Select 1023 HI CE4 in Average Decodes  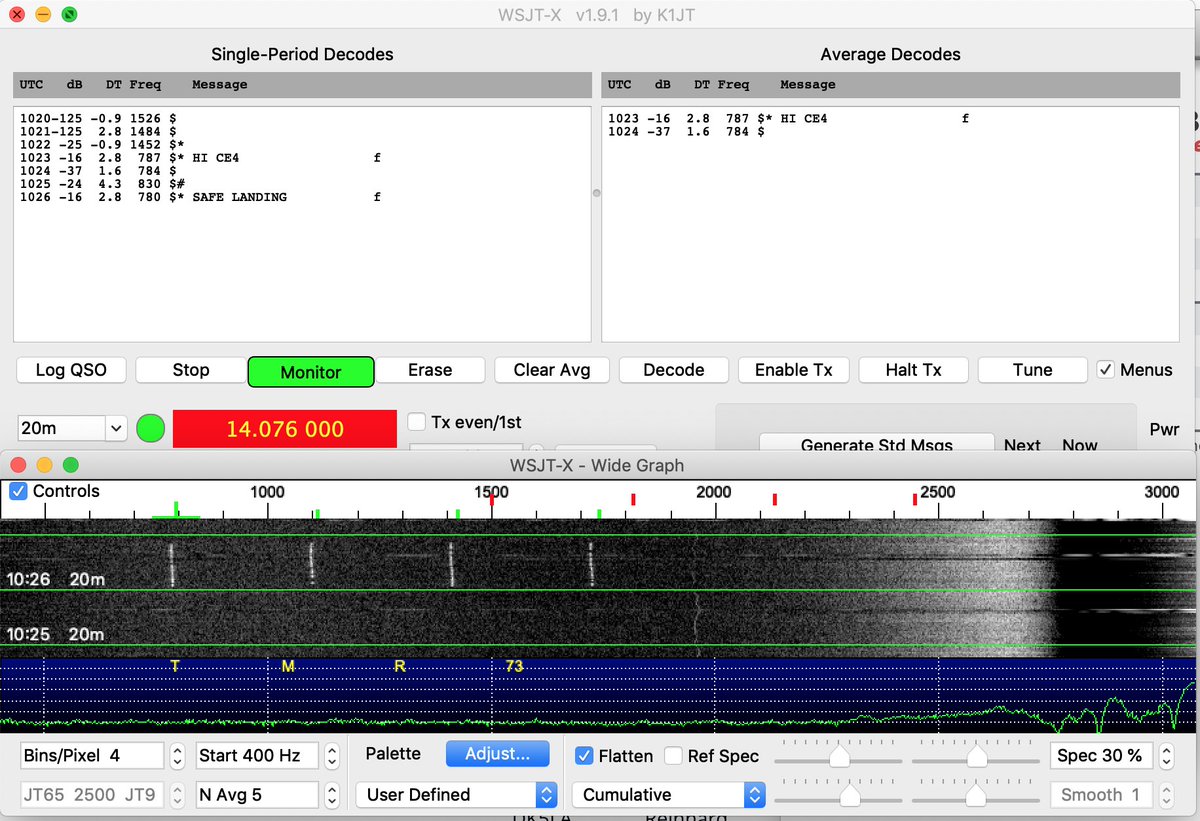pyautogui.click(x=788, y=119)
